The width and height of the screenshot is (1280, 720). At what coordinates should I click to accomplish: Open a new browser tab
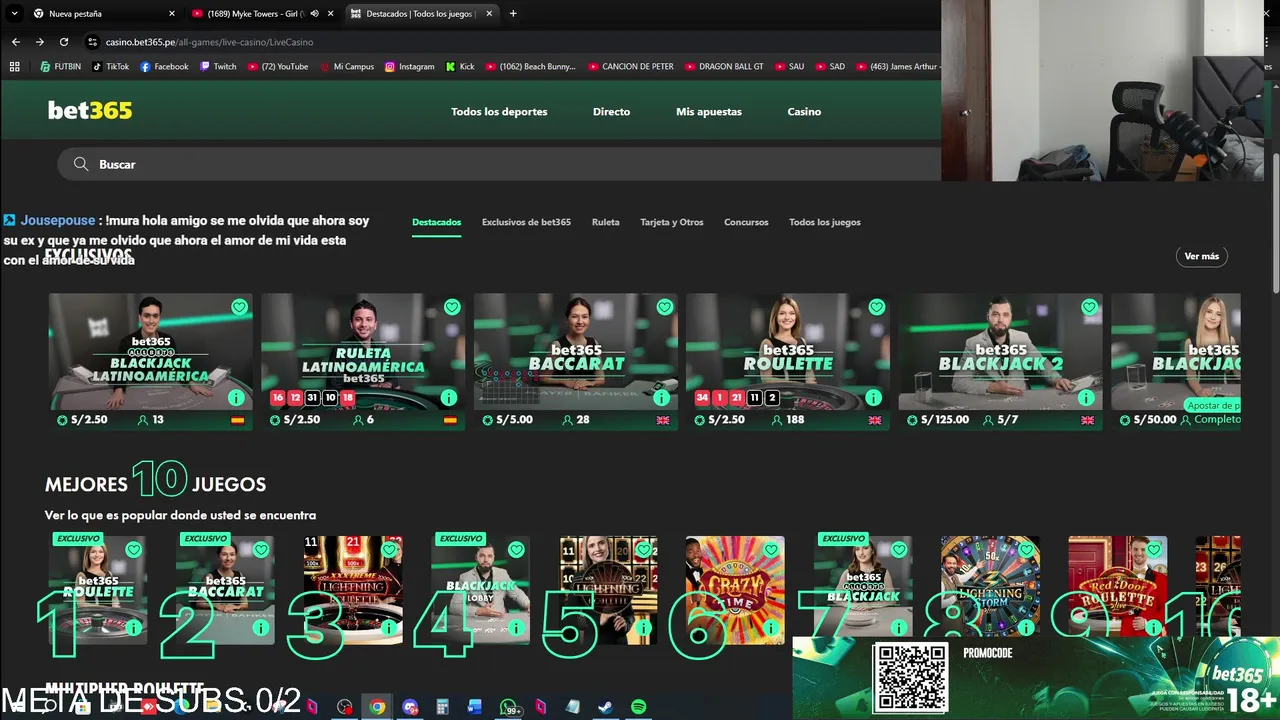click(513, 13)
